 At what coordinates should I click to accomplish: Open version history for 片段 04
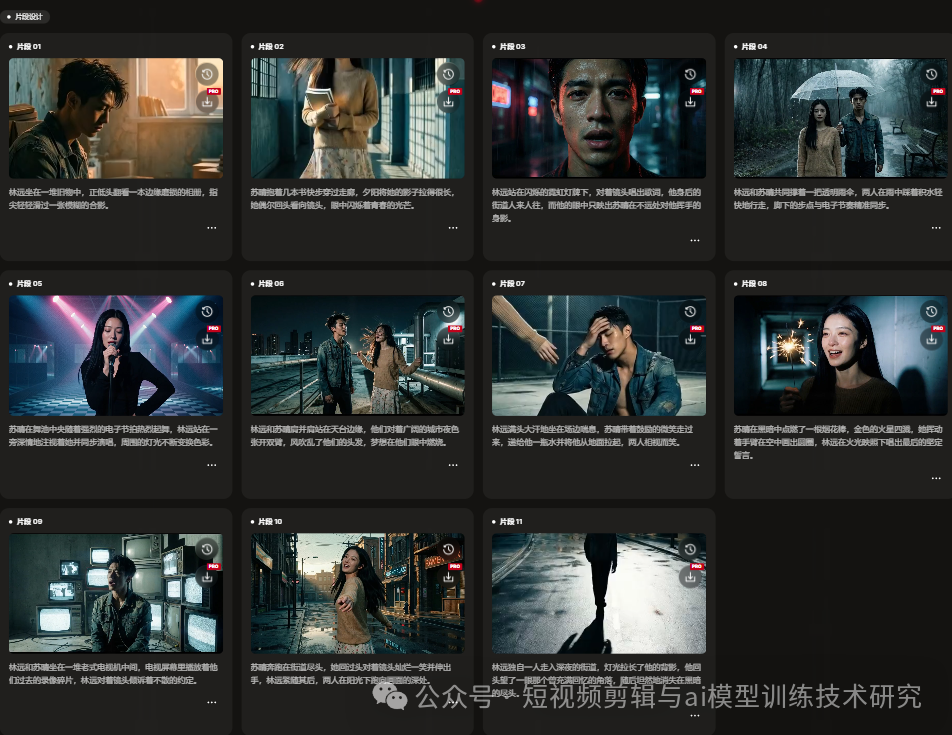(931, 74)
